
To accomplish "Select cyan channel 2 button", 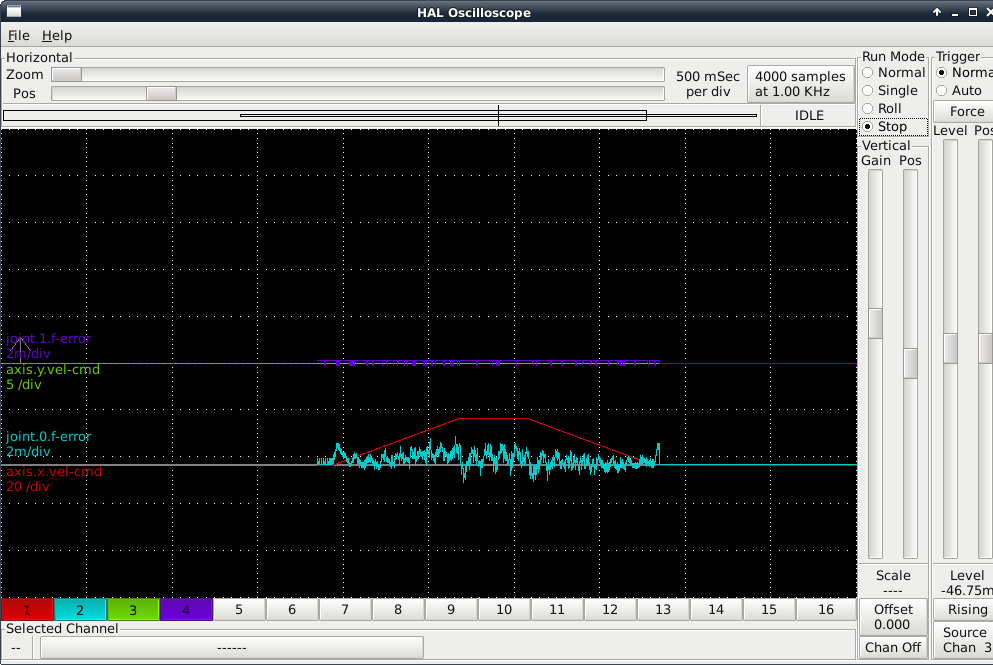I will [80, 610].
